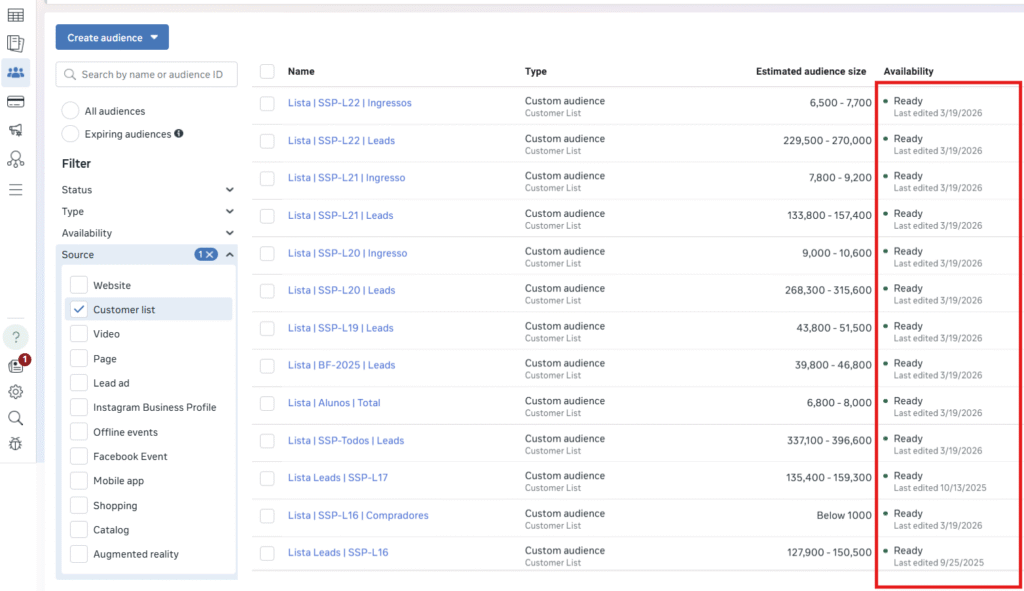1024x591 pixels.
Task: Open Ads Manager from the left sidebar
Action: pos(15,15)
